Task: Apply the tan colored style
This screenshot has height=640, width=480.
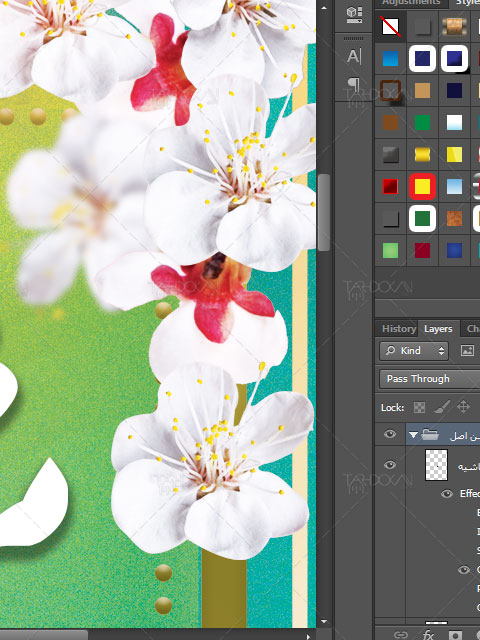Action: (422, 90)
